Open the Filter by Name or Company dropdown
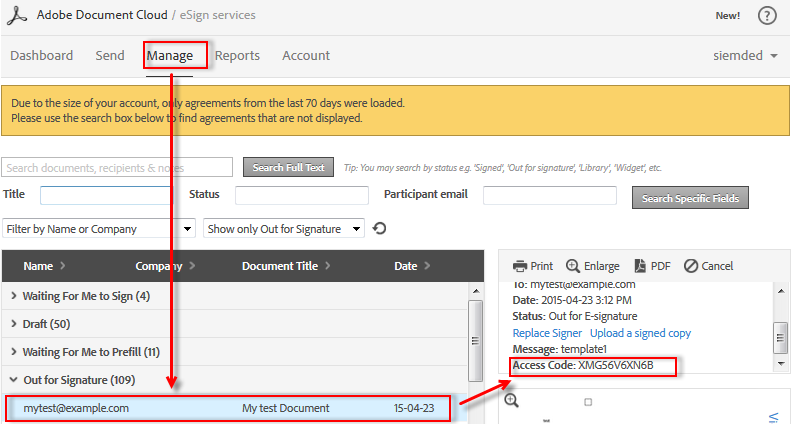 [99, 229]
